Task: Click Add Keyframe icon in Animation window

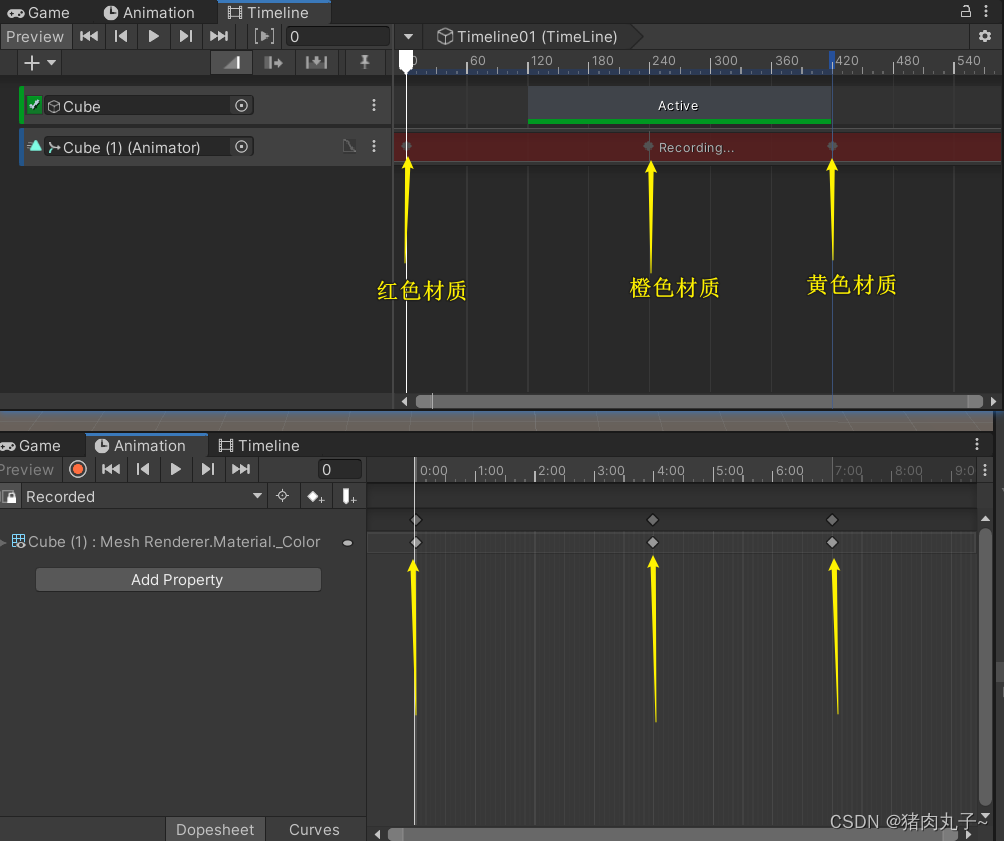Action: [x=316, y=497]
